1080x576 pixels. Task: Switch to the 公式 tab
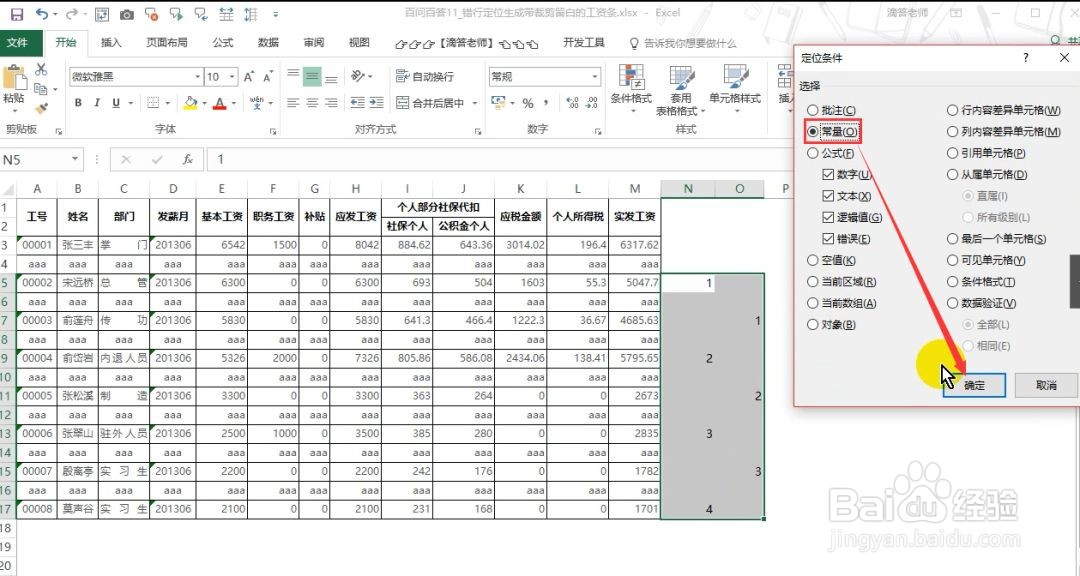tap(222, 43)
